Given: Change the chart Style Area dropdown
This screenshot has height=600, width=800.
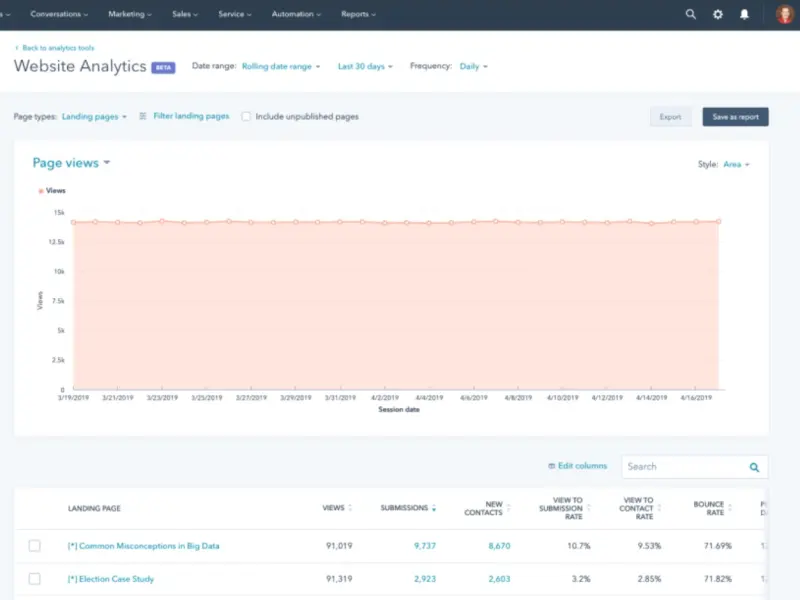Looking at the screenshot, I should (x=736, y=164).
